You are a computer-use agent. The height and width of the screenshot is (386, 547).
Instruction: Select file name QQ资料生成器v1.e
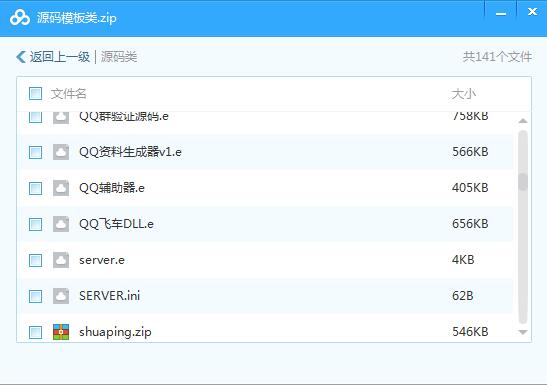[x=130, y=152]
